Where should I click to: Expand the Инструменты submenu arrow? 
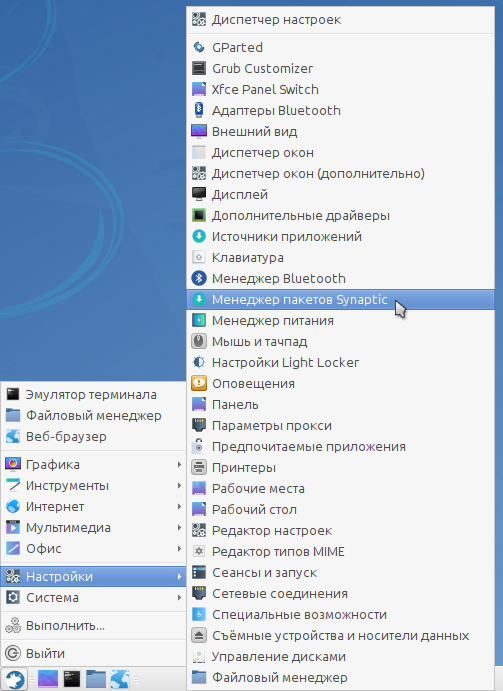(x=179, y=486)
